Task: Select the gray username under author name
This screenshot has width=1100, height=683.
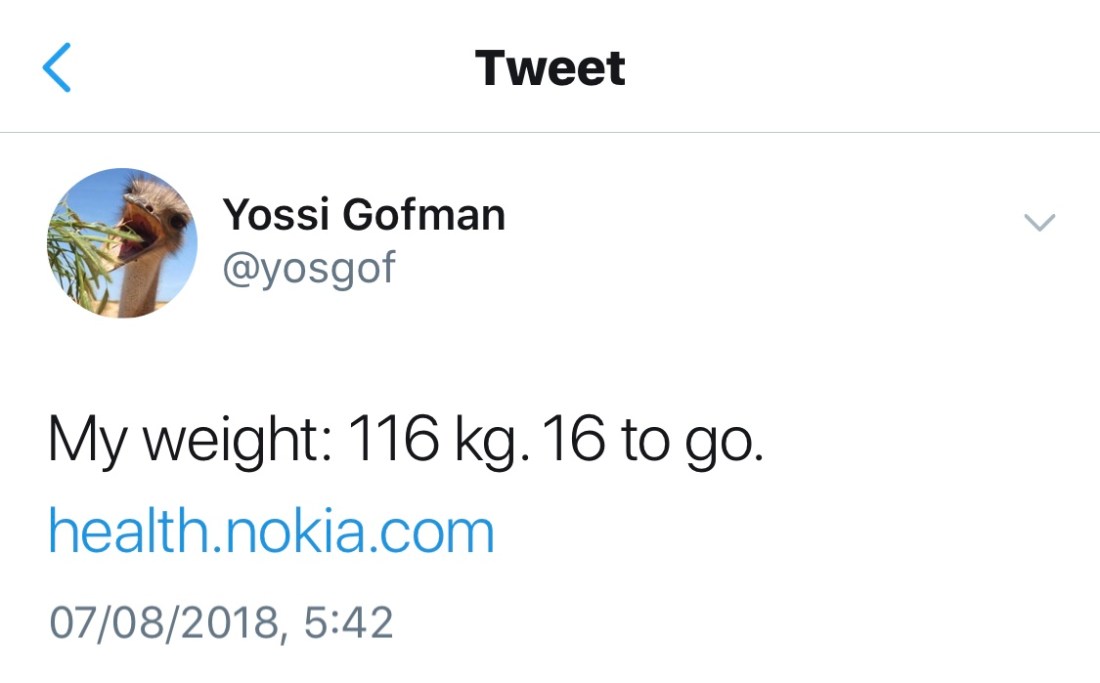Action: coord(309,268)
